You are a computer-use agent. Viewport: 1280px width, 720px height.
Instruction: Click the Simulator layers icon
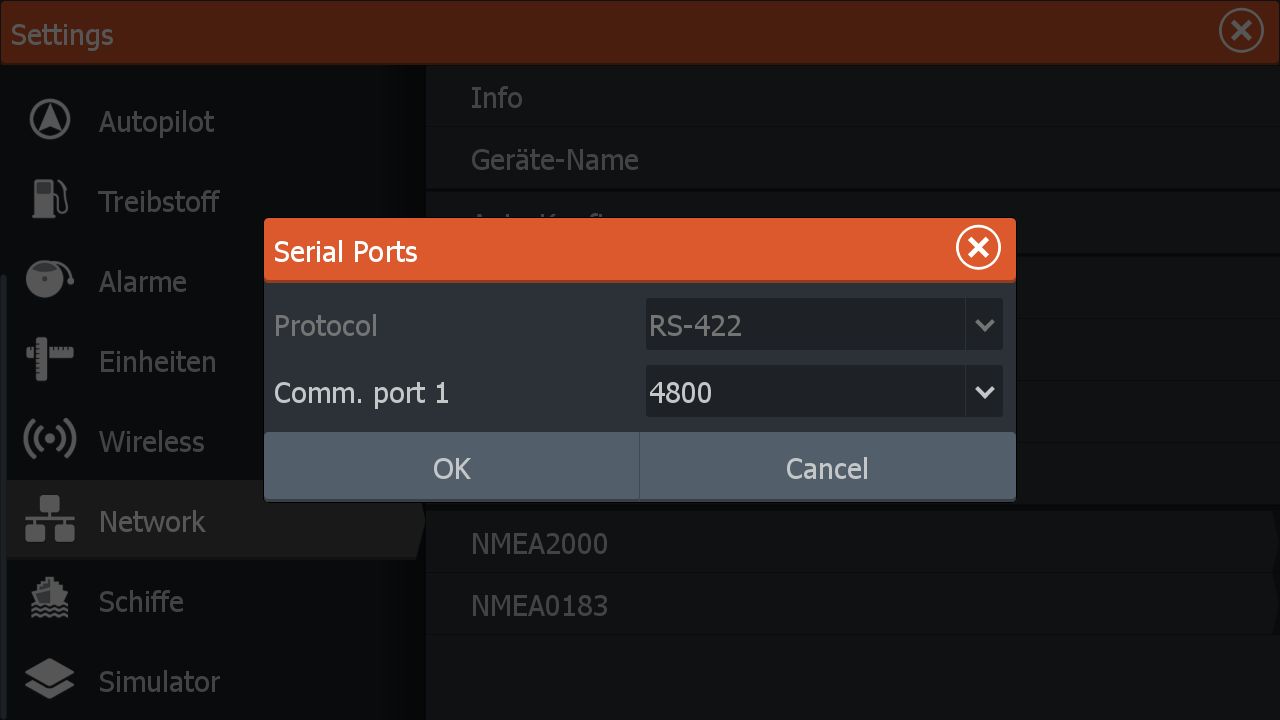[x=49, y=680]
